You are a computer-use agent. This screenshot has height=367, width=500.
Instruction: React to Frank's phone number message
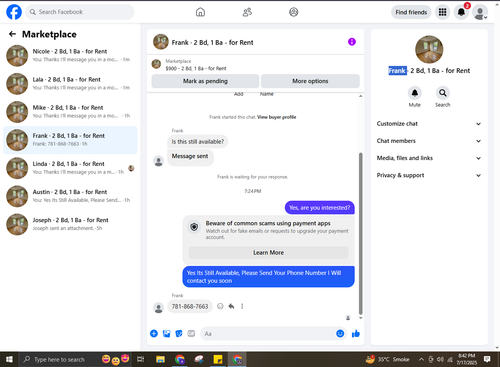[220, 306]
